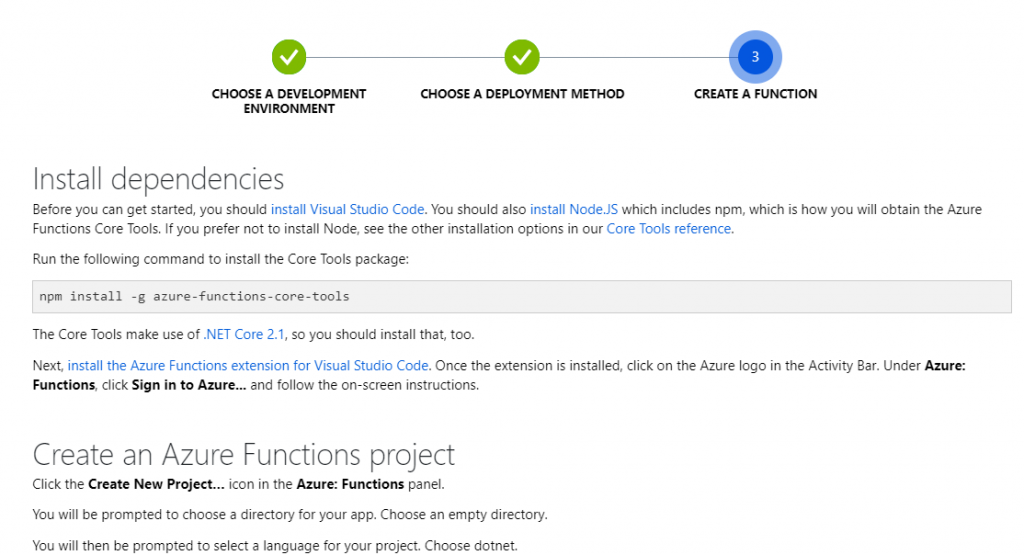Open the install Visual Studio Code link
This screenshot has width=1024, height=555.
click(347, 210)
